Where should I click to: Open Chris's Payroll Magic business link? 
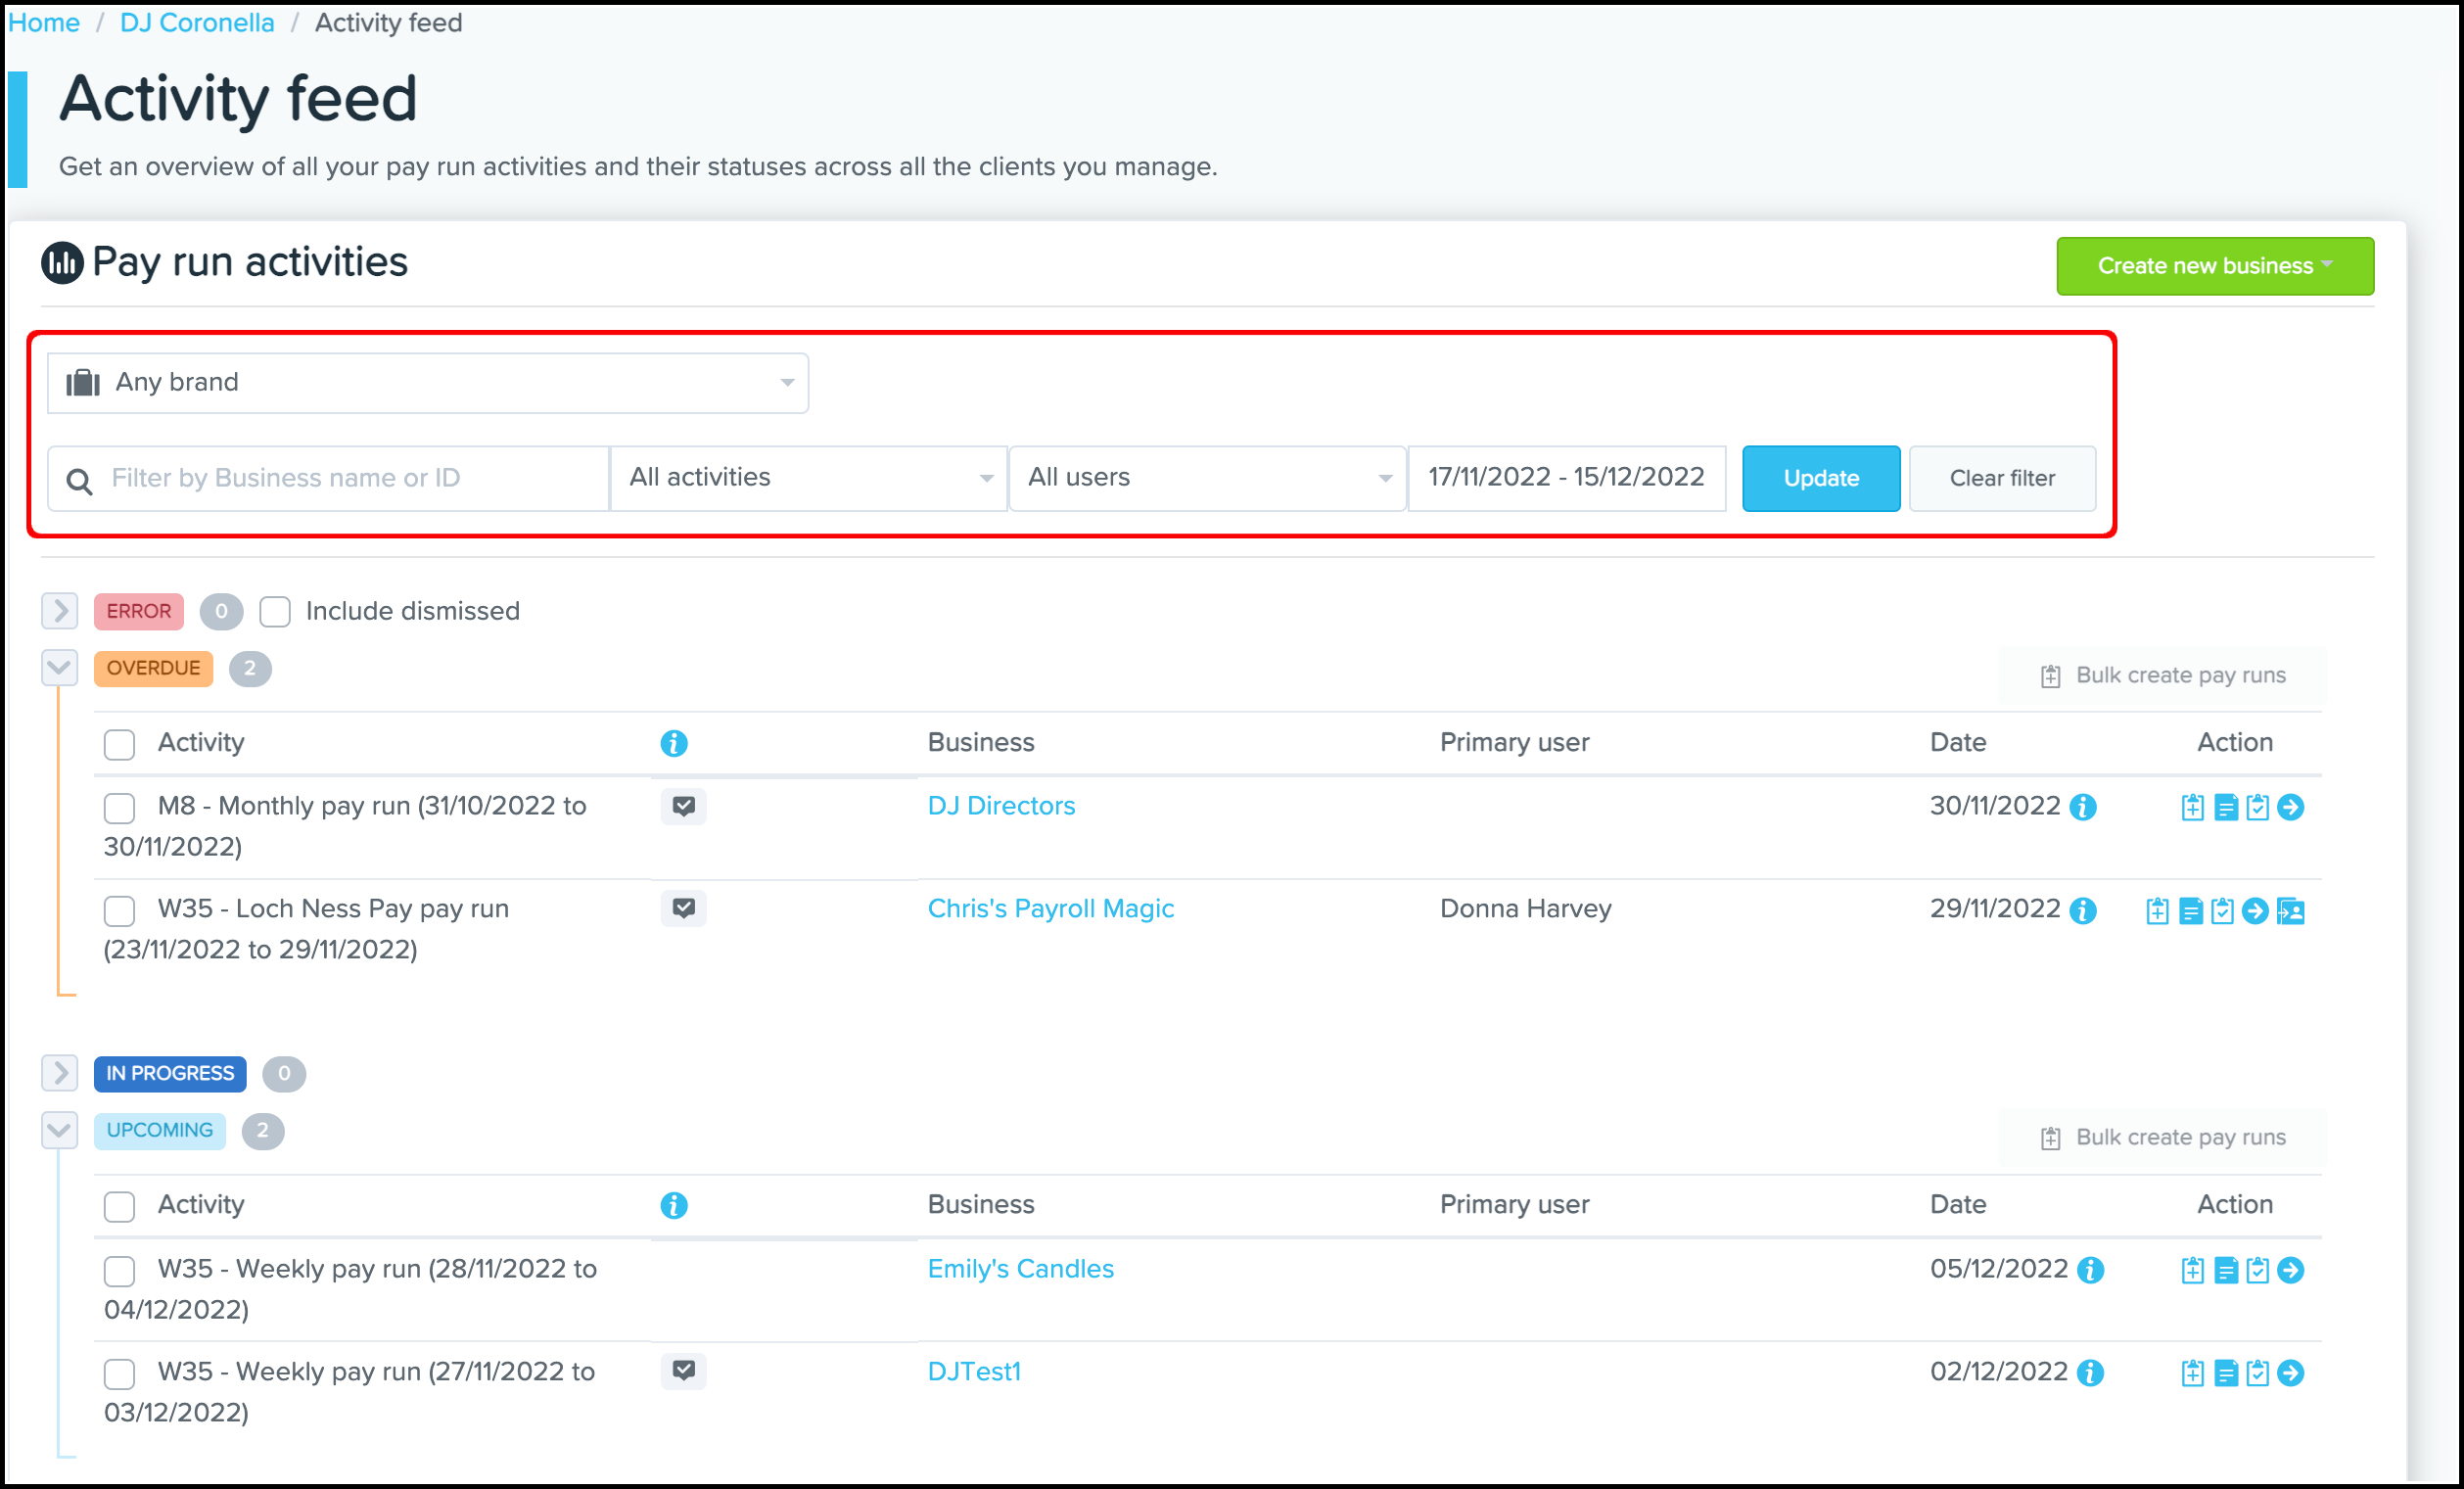(1051, 908)
